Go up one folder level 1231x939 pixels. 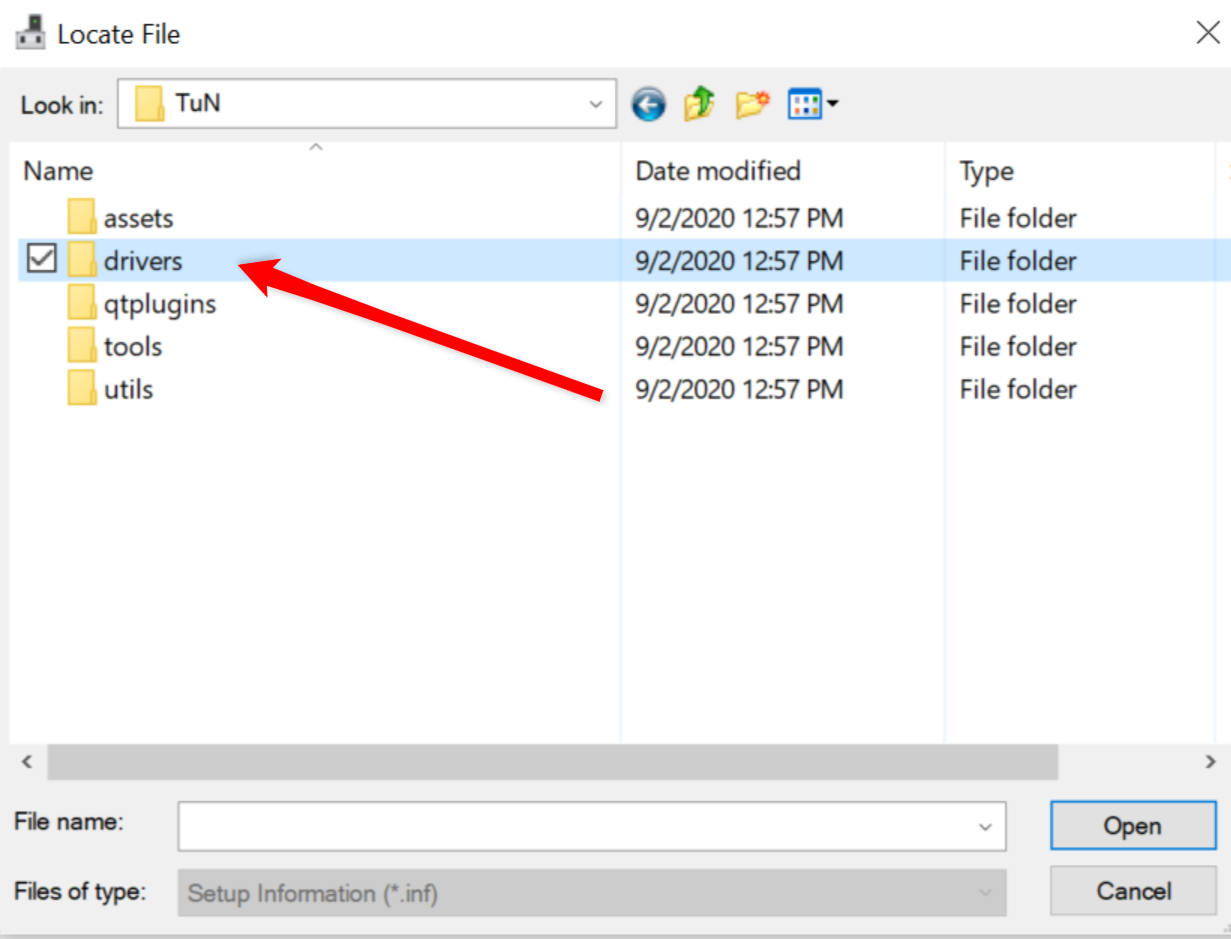click(700, 103)
